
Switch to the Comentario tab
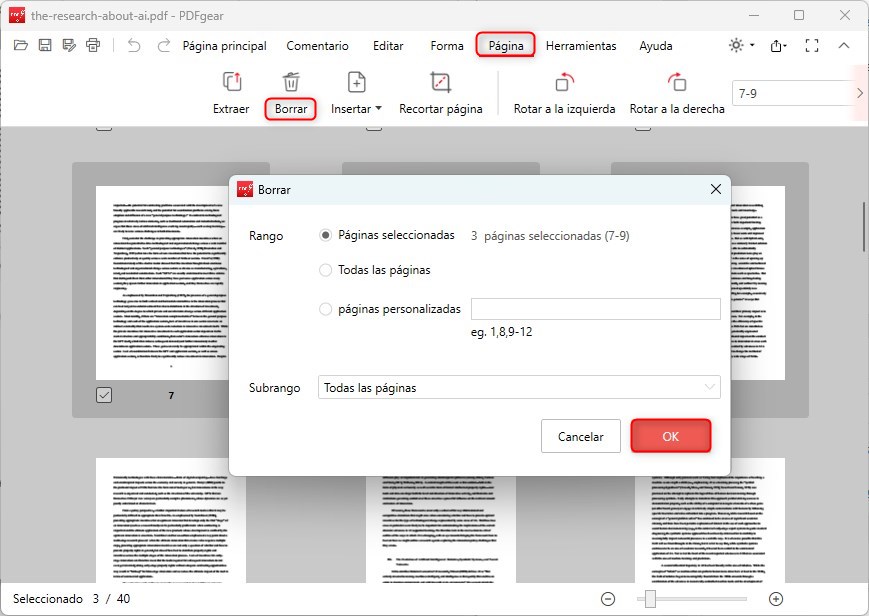(x=318, y=46)
